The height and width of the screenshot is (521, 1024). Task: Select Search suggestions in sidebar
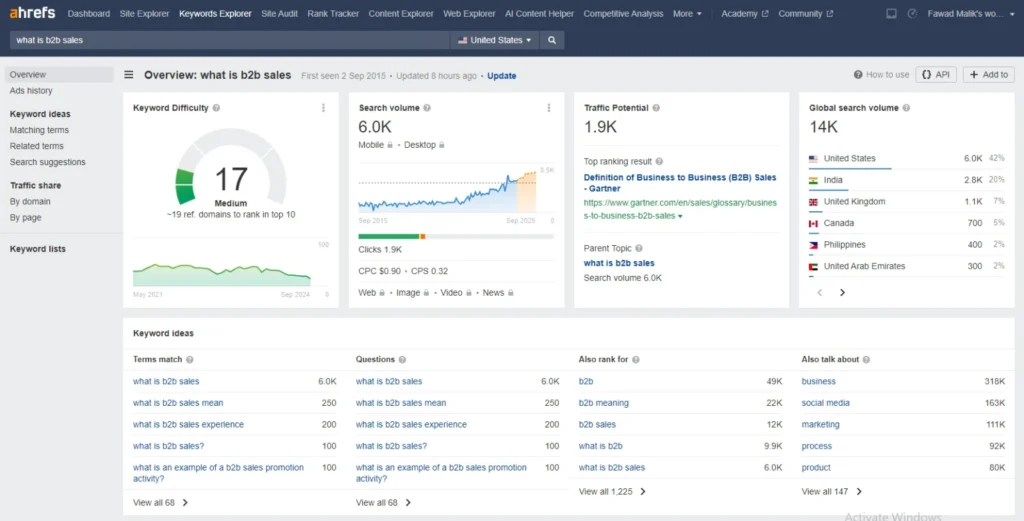(48, 162)
